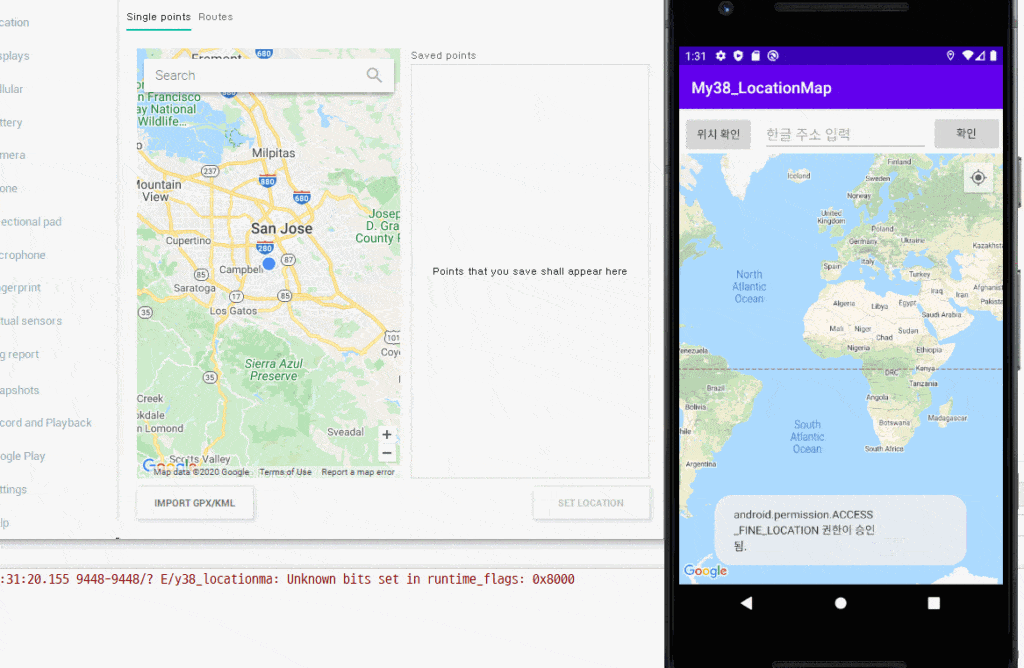The height and width of the screenshot is (668, 1024).
Task: Click the IMPORT GPX/KML button
Action: (195, 503)
